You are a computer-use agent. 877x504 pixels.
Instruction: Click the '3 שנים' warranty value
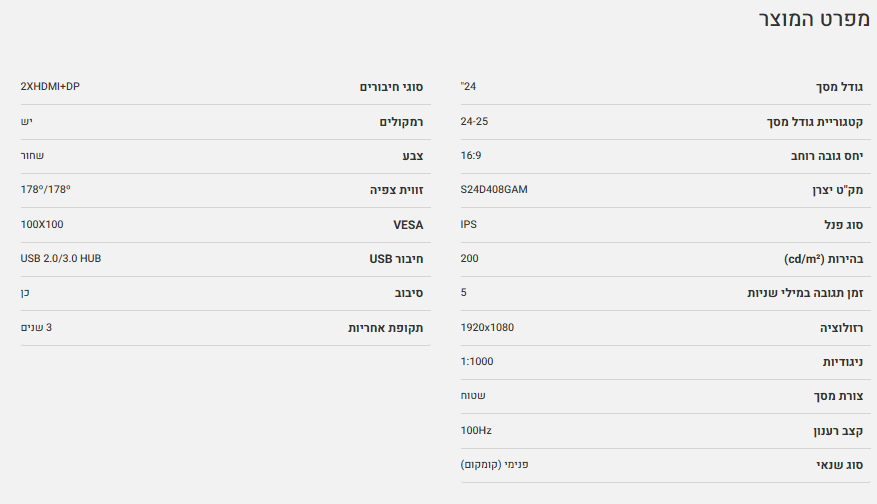[36, 327]
